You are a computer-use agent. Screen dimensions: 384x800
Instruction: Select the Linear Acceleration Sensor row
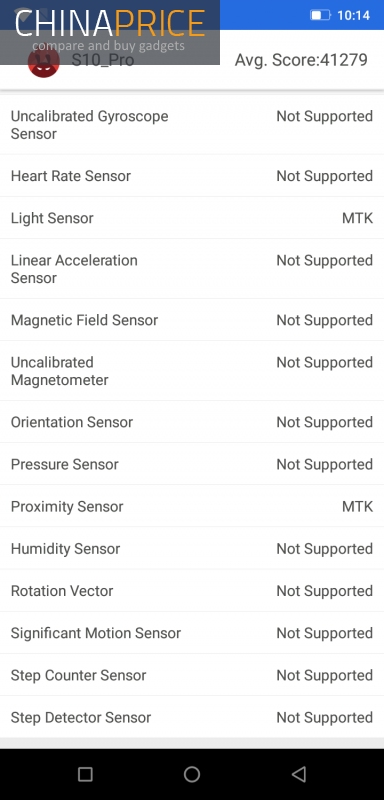(x=192, y=269)
